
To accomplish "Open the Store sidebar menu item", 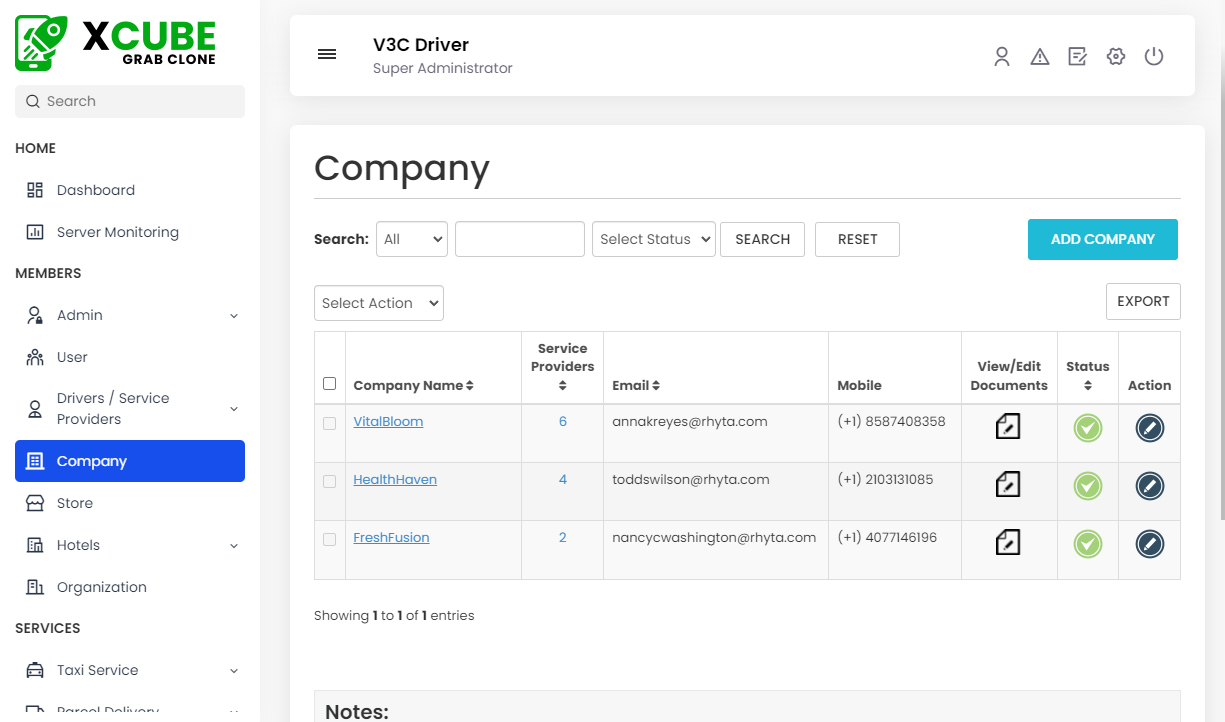I will 75,503.
